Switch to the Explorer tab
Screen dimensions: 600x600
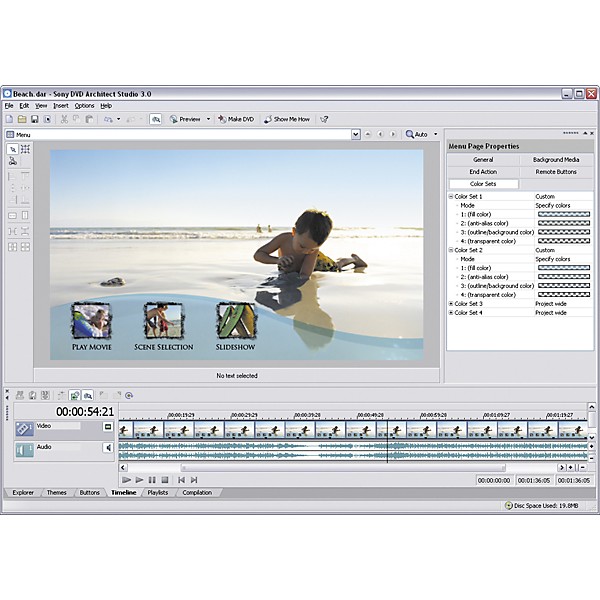pyautogui.click(x=23, y=492)
